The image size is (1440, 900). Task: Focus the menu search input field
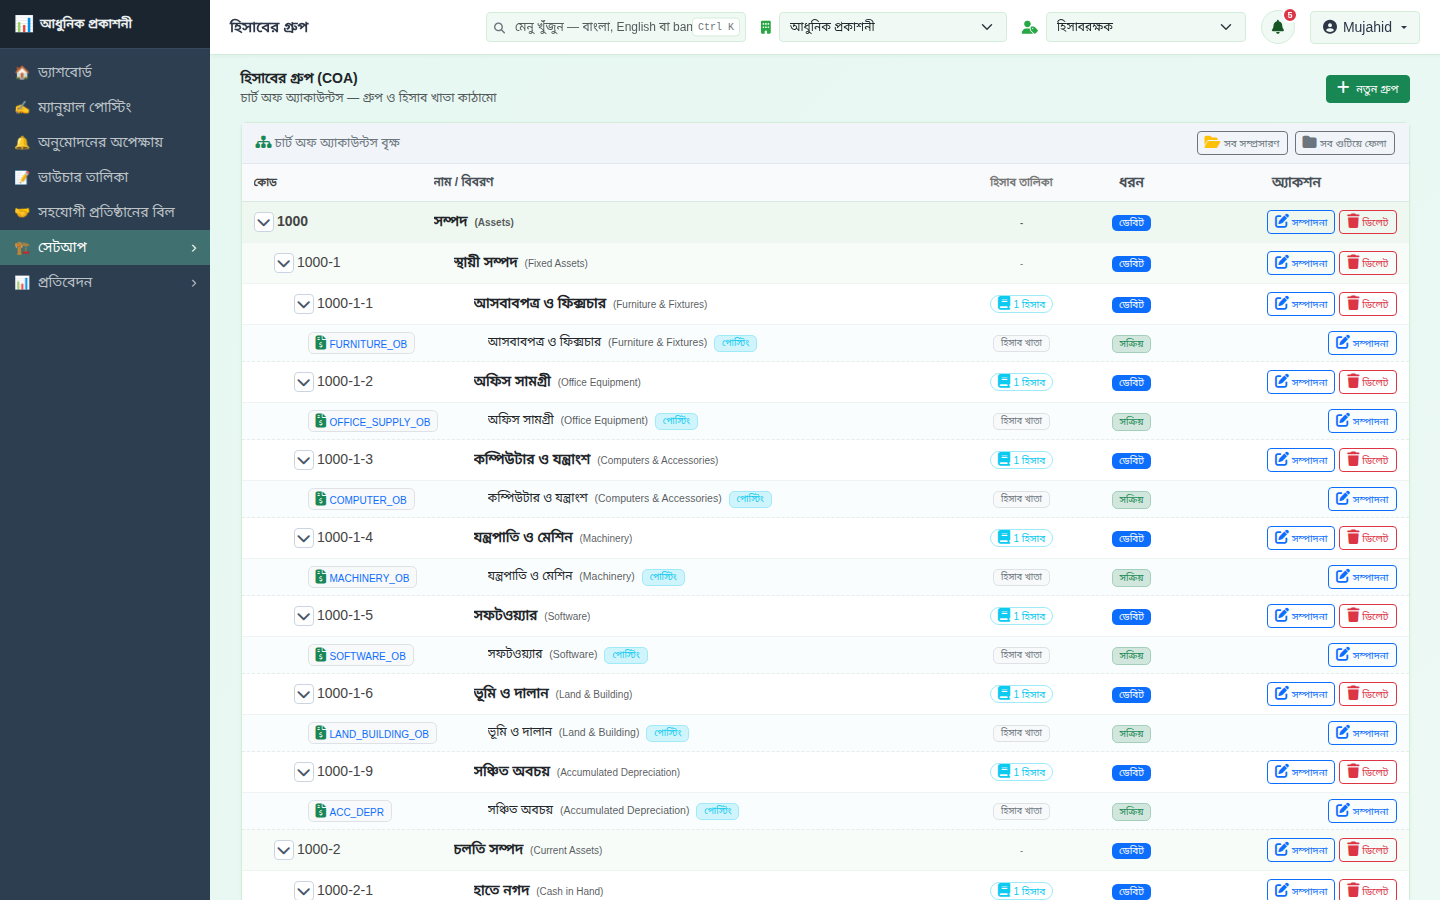(x=616, y=27)
